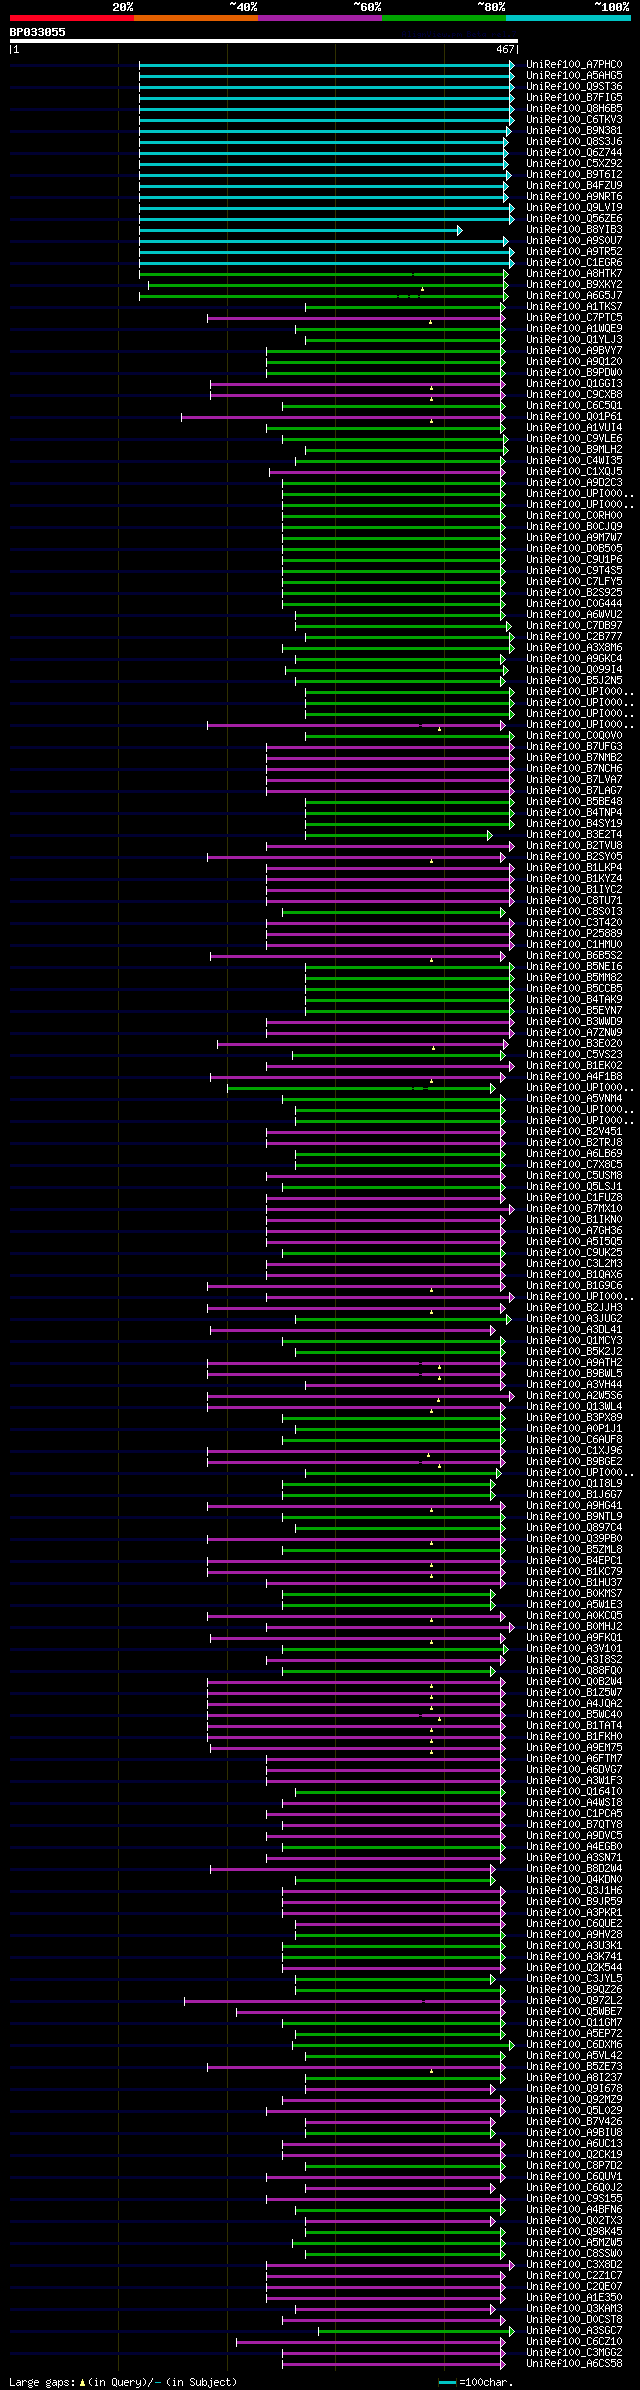This screenshot has width=640, height=2390.
Task: Open the UniRef100_Q8S3J6 entry
Action: coord(574,142)
